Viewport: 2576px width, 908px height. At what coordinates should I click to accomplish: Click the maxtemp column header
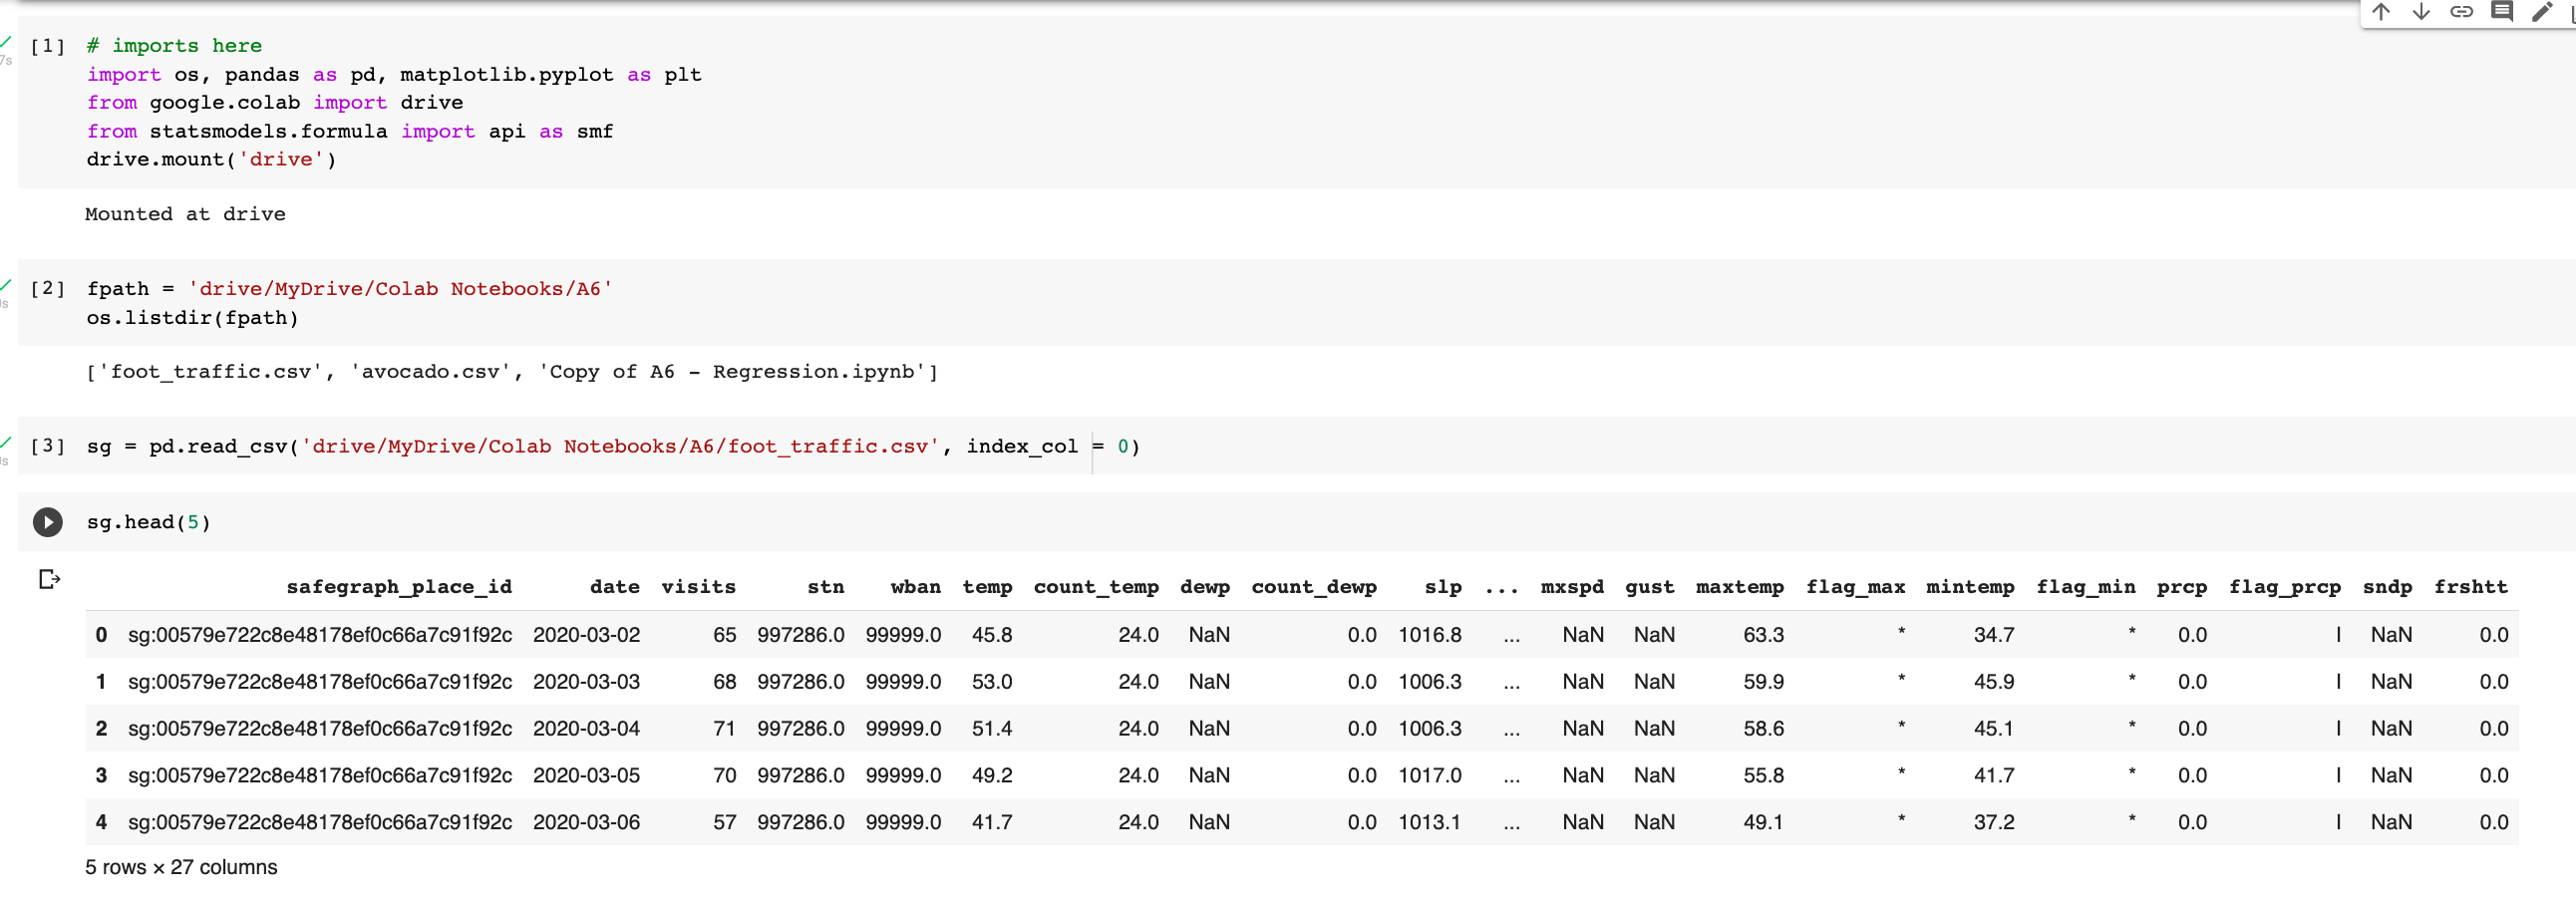pos(1740,587)
